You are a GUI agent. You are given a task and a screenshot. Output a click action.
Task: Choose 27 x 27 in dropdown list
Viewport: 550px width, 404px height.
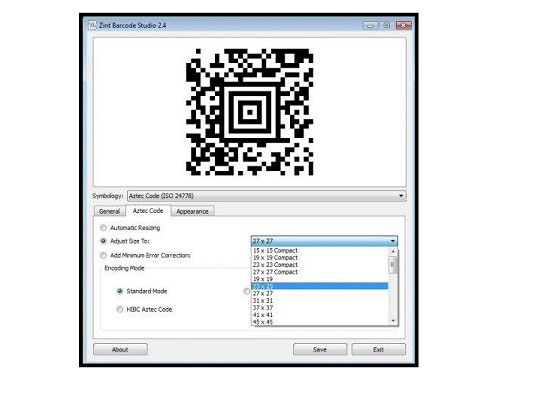(320, 294)
